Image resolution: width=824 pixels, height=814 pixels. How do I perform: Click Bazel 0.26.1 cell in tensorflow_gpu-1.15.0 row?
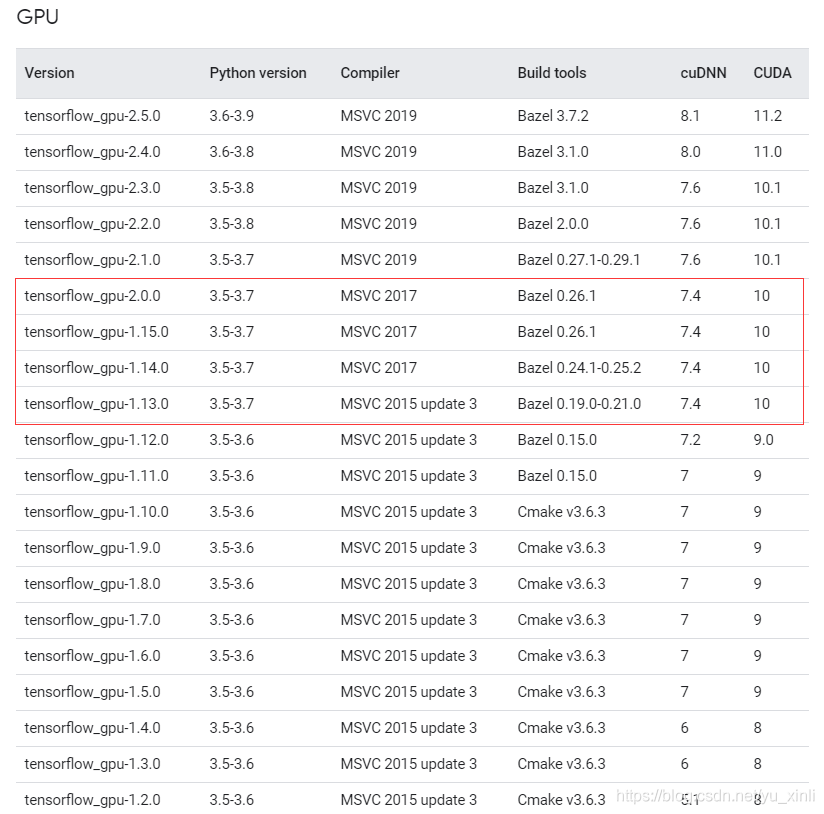(x=557, y=332)
